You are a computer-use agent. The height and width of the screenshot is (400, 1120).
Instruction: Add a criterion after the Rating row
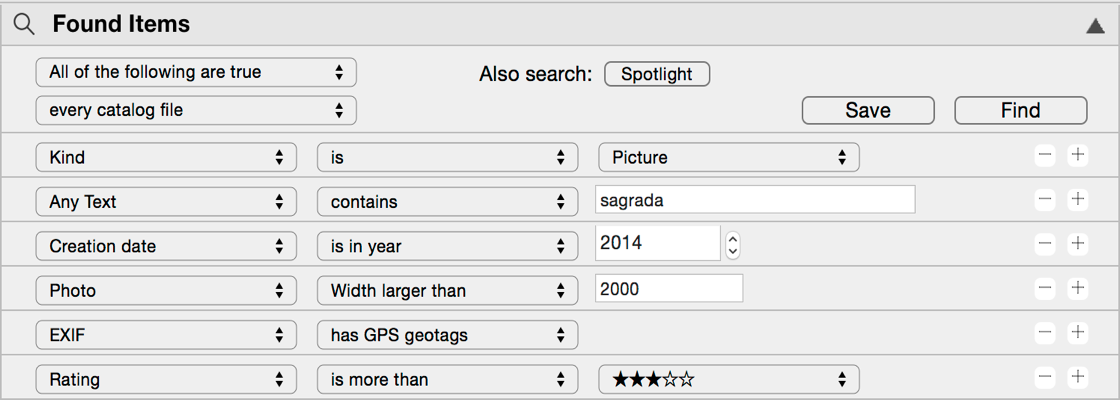(1078, 377)
